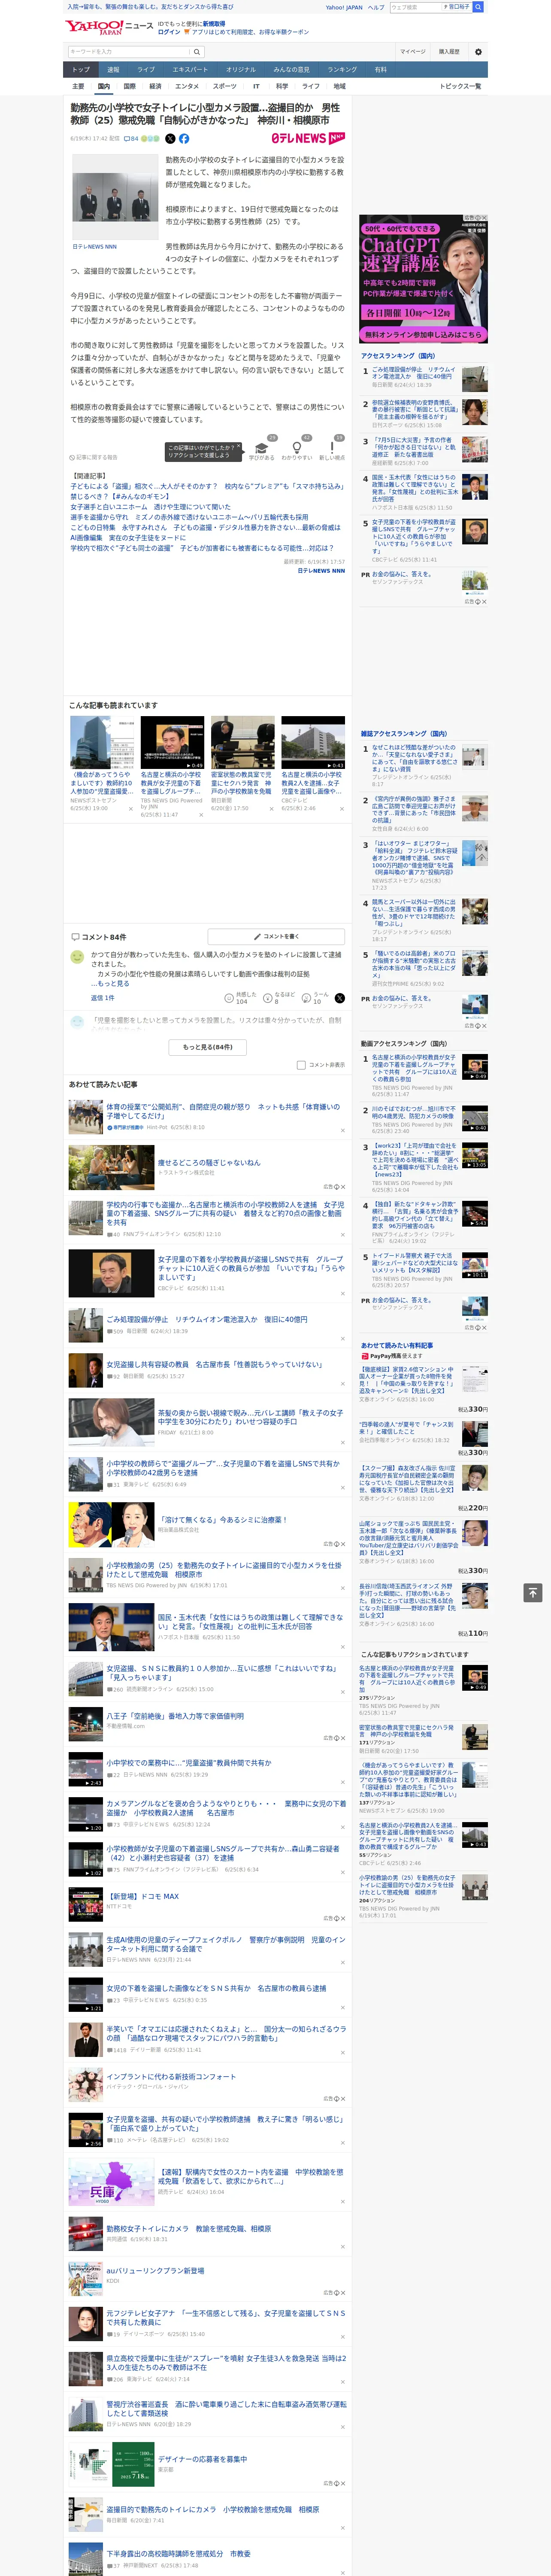Open the みんなの意見 navigation tab
Viewport: 551px width, 2576px height.
[x=291, y=70]
